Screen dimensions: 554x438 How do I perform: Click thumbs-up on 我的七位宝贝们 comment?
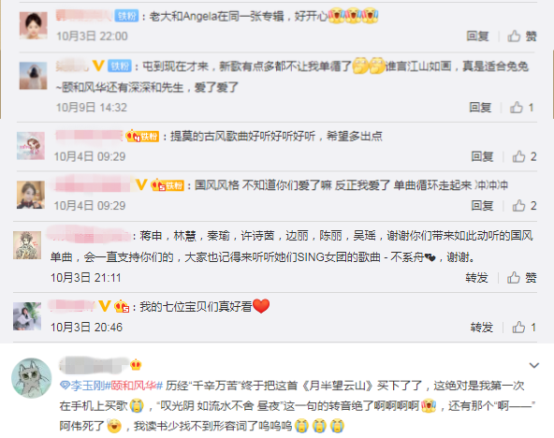524,327
